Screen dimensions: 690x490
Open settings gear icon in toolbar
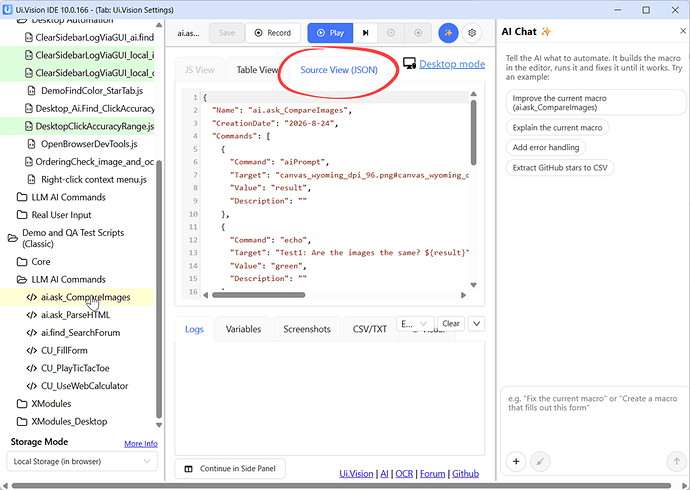[x=472, y=33]
